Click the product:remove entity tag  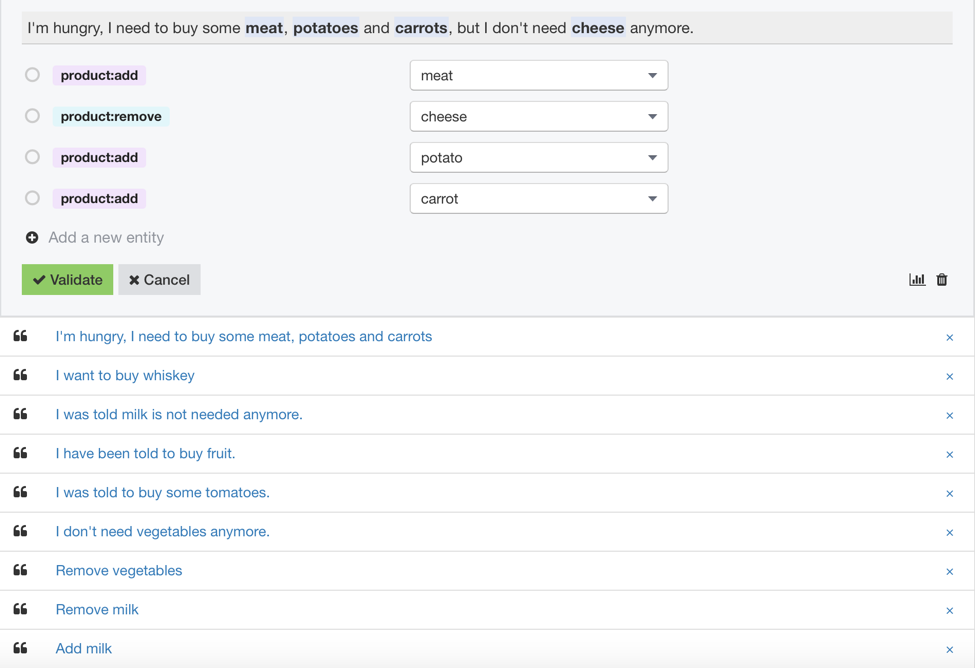click(110, 116)
